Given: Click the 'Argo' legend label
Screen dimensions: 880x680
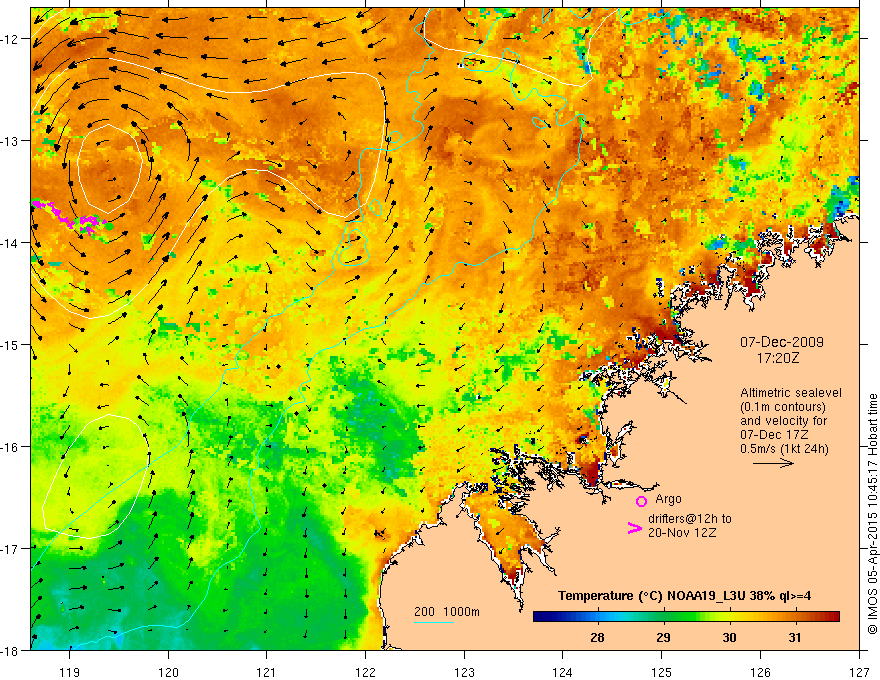Looking at the screenshot, I should [x=668, y=499].
